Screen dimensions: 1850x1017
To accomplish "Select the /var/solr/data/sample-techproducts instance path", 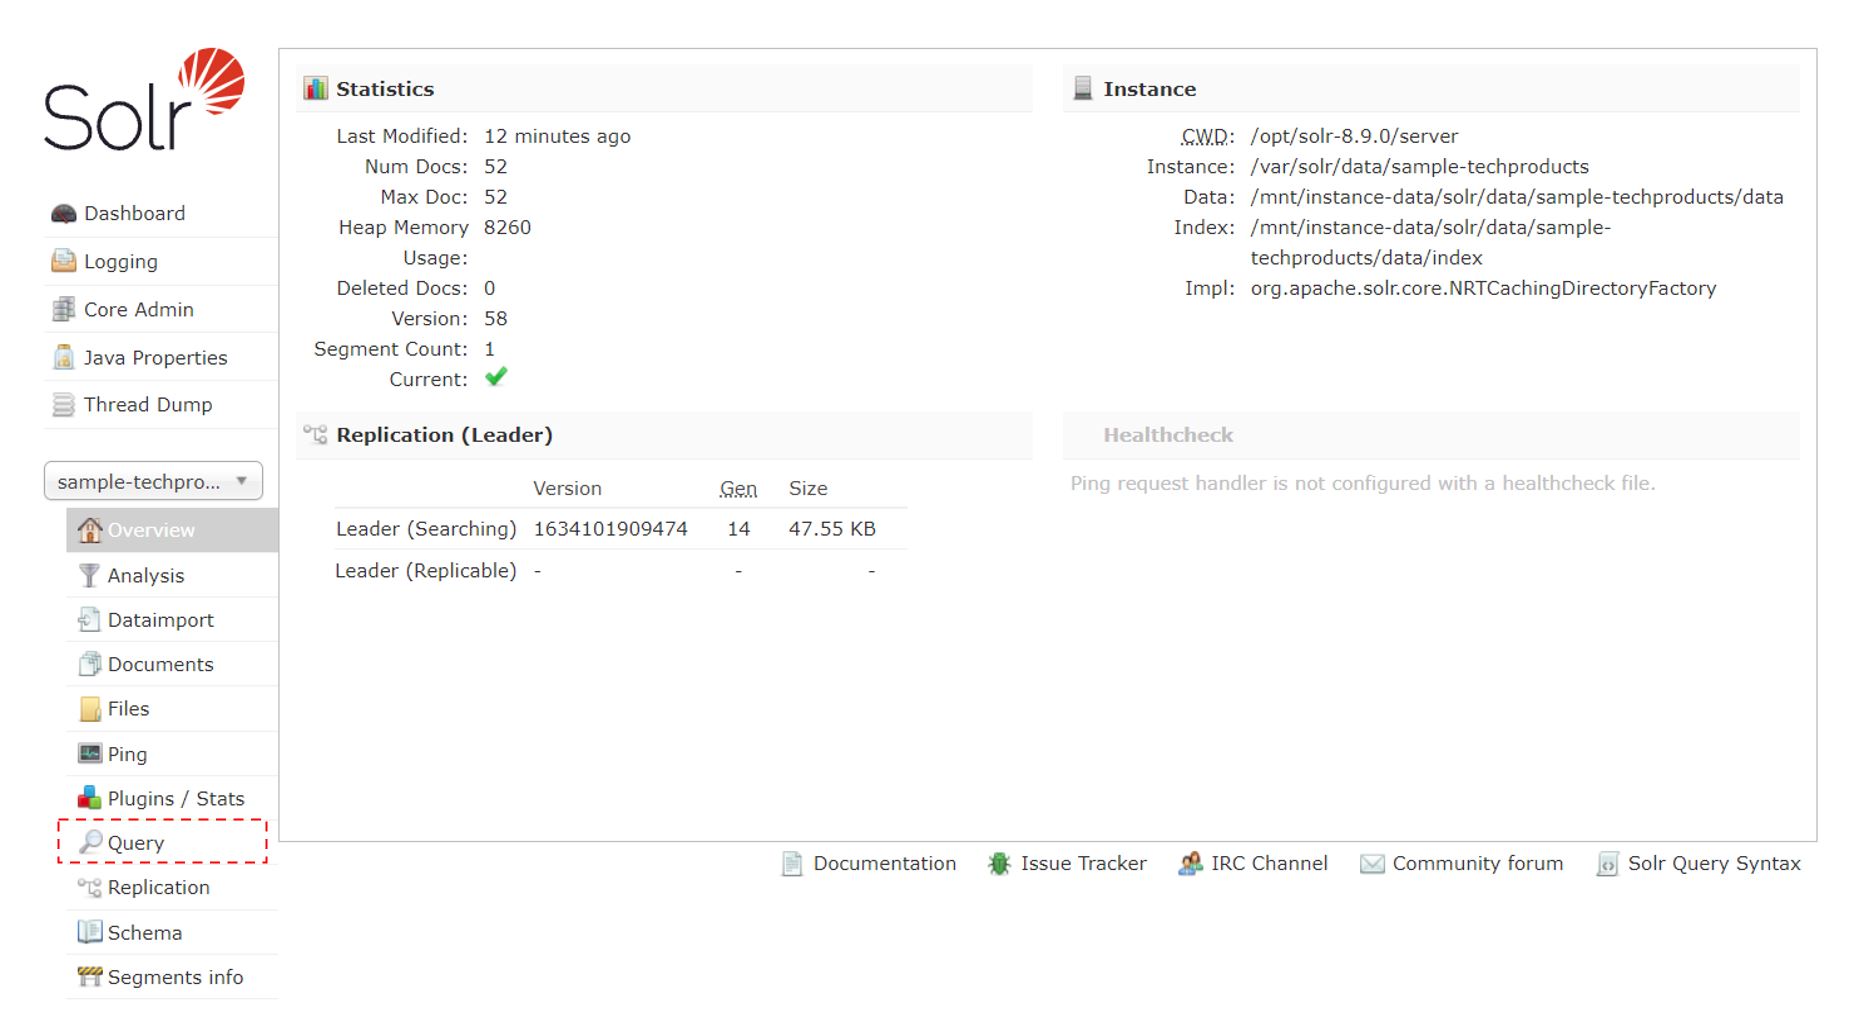I will (x=1419, y=167).
